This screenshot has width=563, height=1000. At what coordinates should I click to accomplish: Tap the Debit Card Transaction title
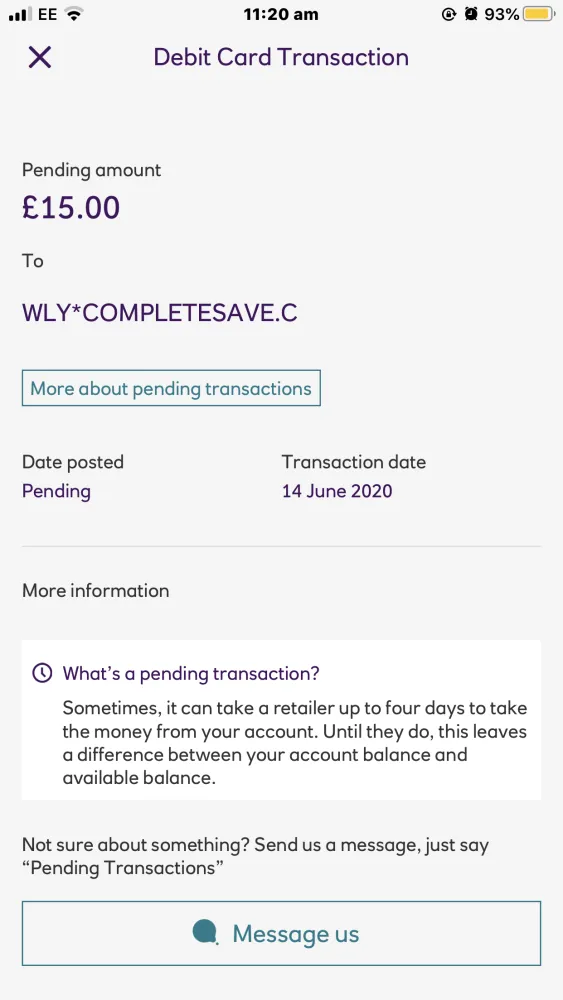[281, 57]
